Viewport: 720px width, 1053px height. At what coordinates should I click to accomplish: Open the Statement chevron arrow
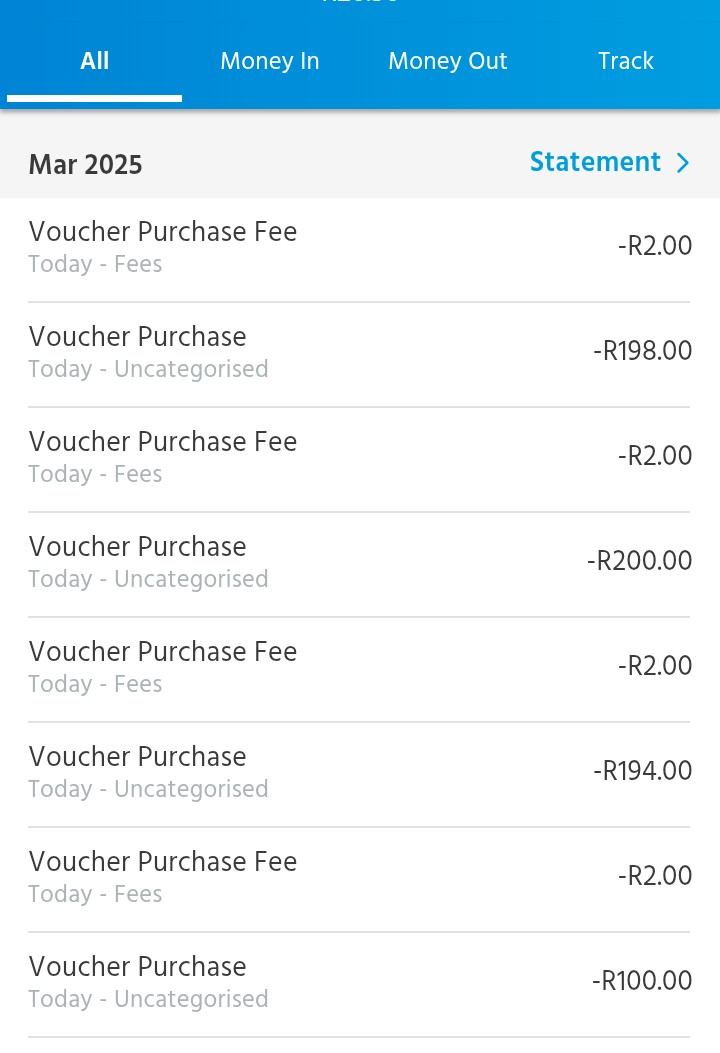coord(683,163)
